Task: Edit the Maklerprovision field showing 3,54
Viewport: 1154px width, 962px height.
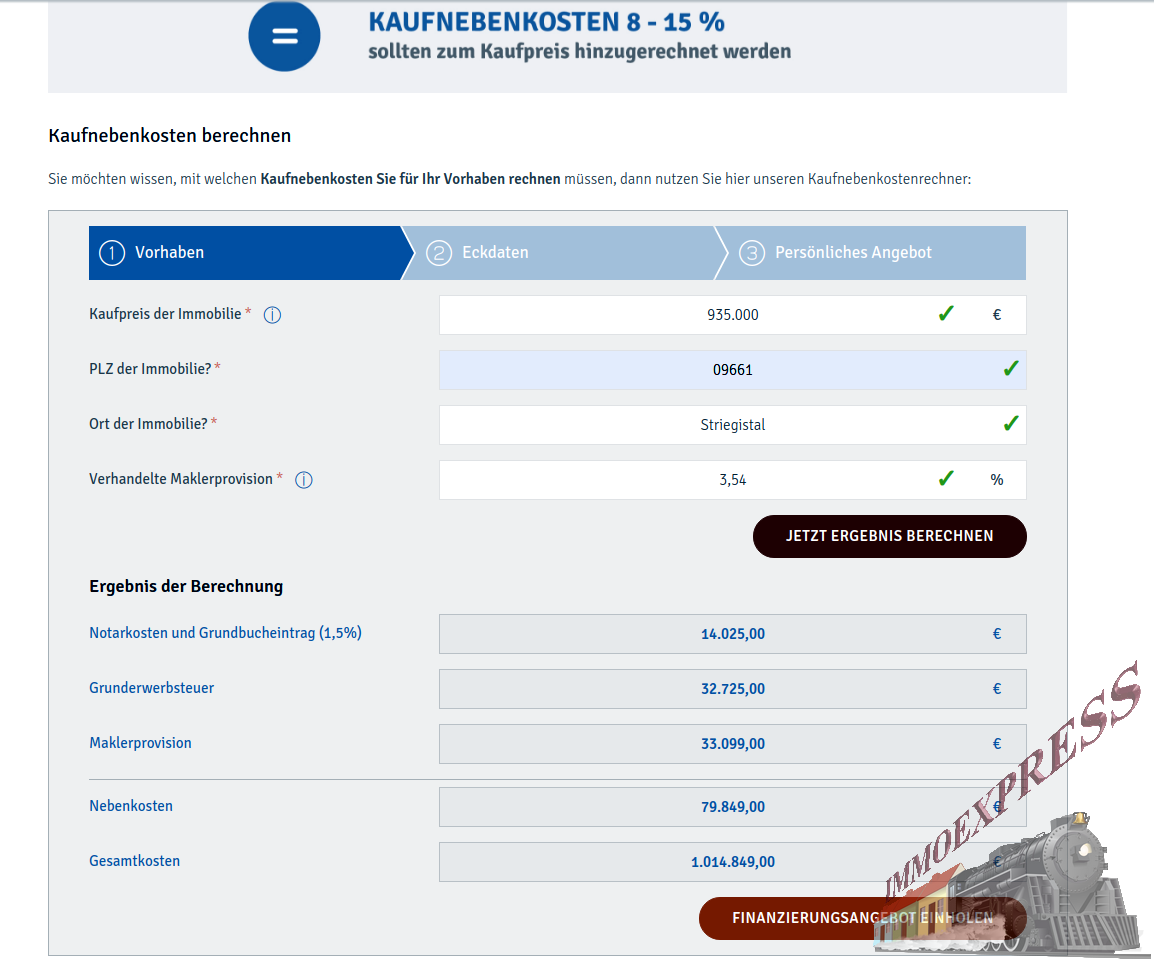Action: tap(732, 480)
